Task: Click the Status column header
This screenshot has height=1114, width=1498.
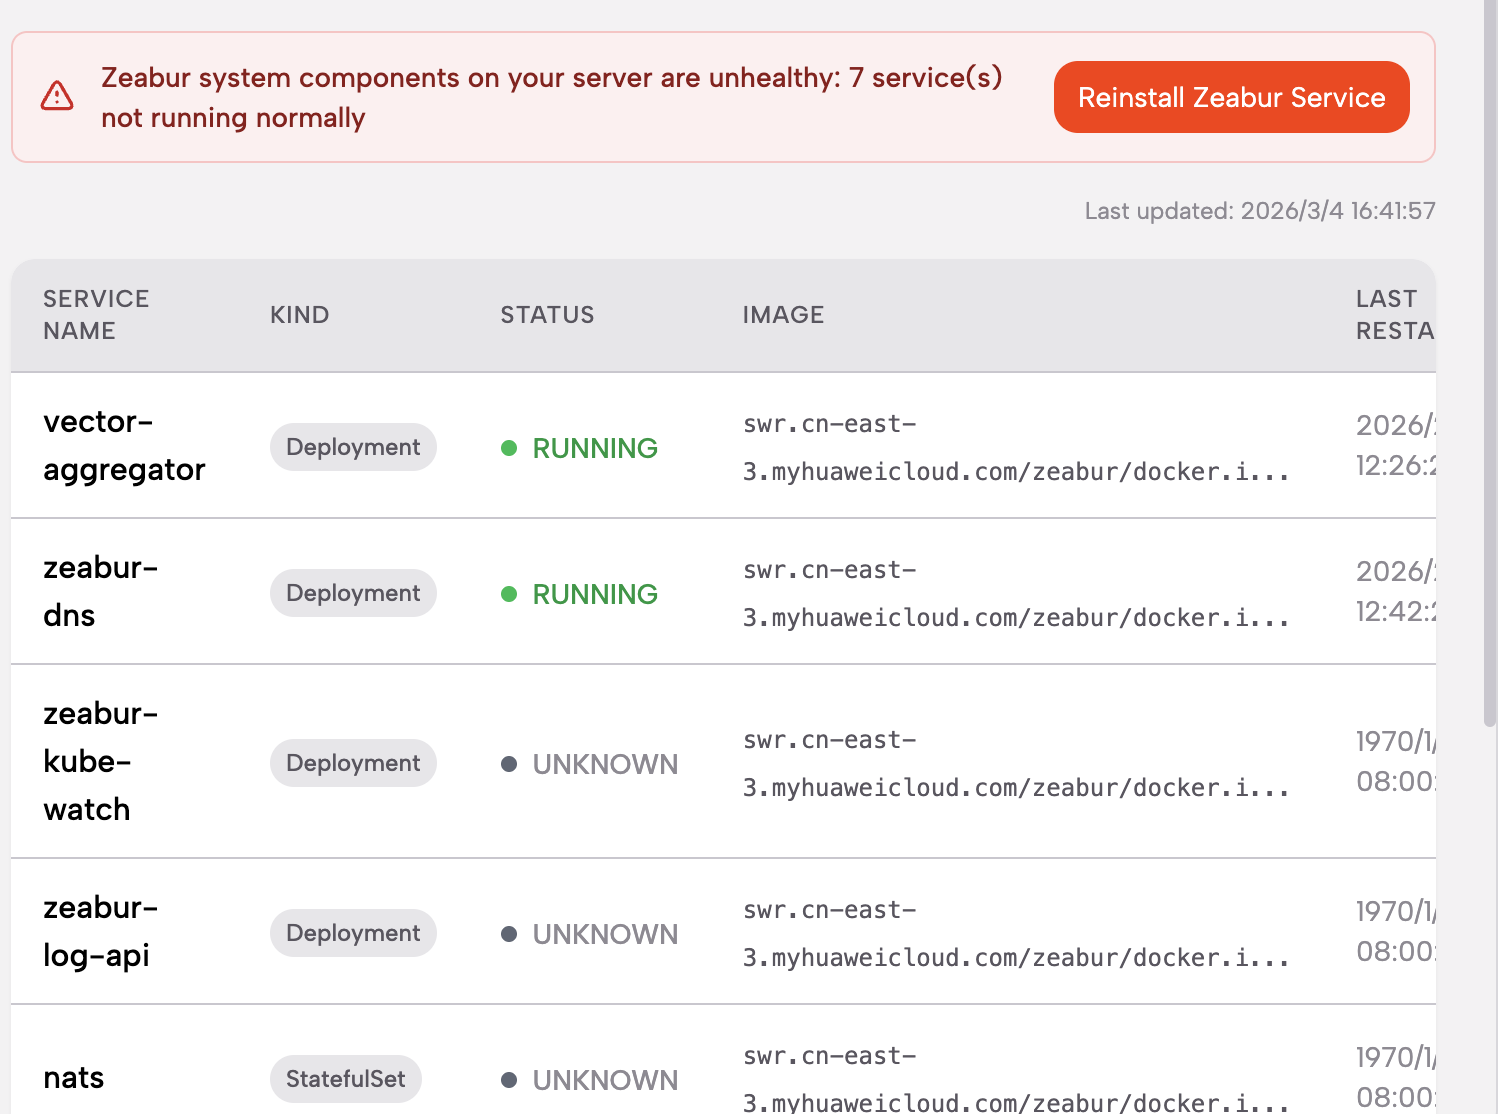Action: 547,315
